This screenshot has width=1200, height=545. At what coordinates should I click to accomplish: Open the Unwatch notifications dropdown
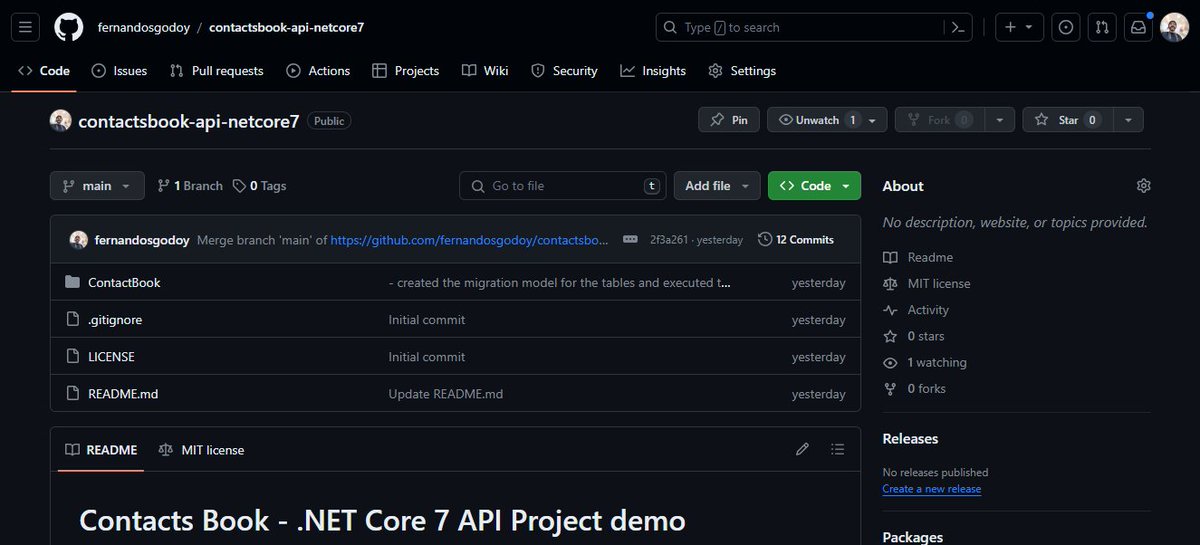tap(827, 120)
